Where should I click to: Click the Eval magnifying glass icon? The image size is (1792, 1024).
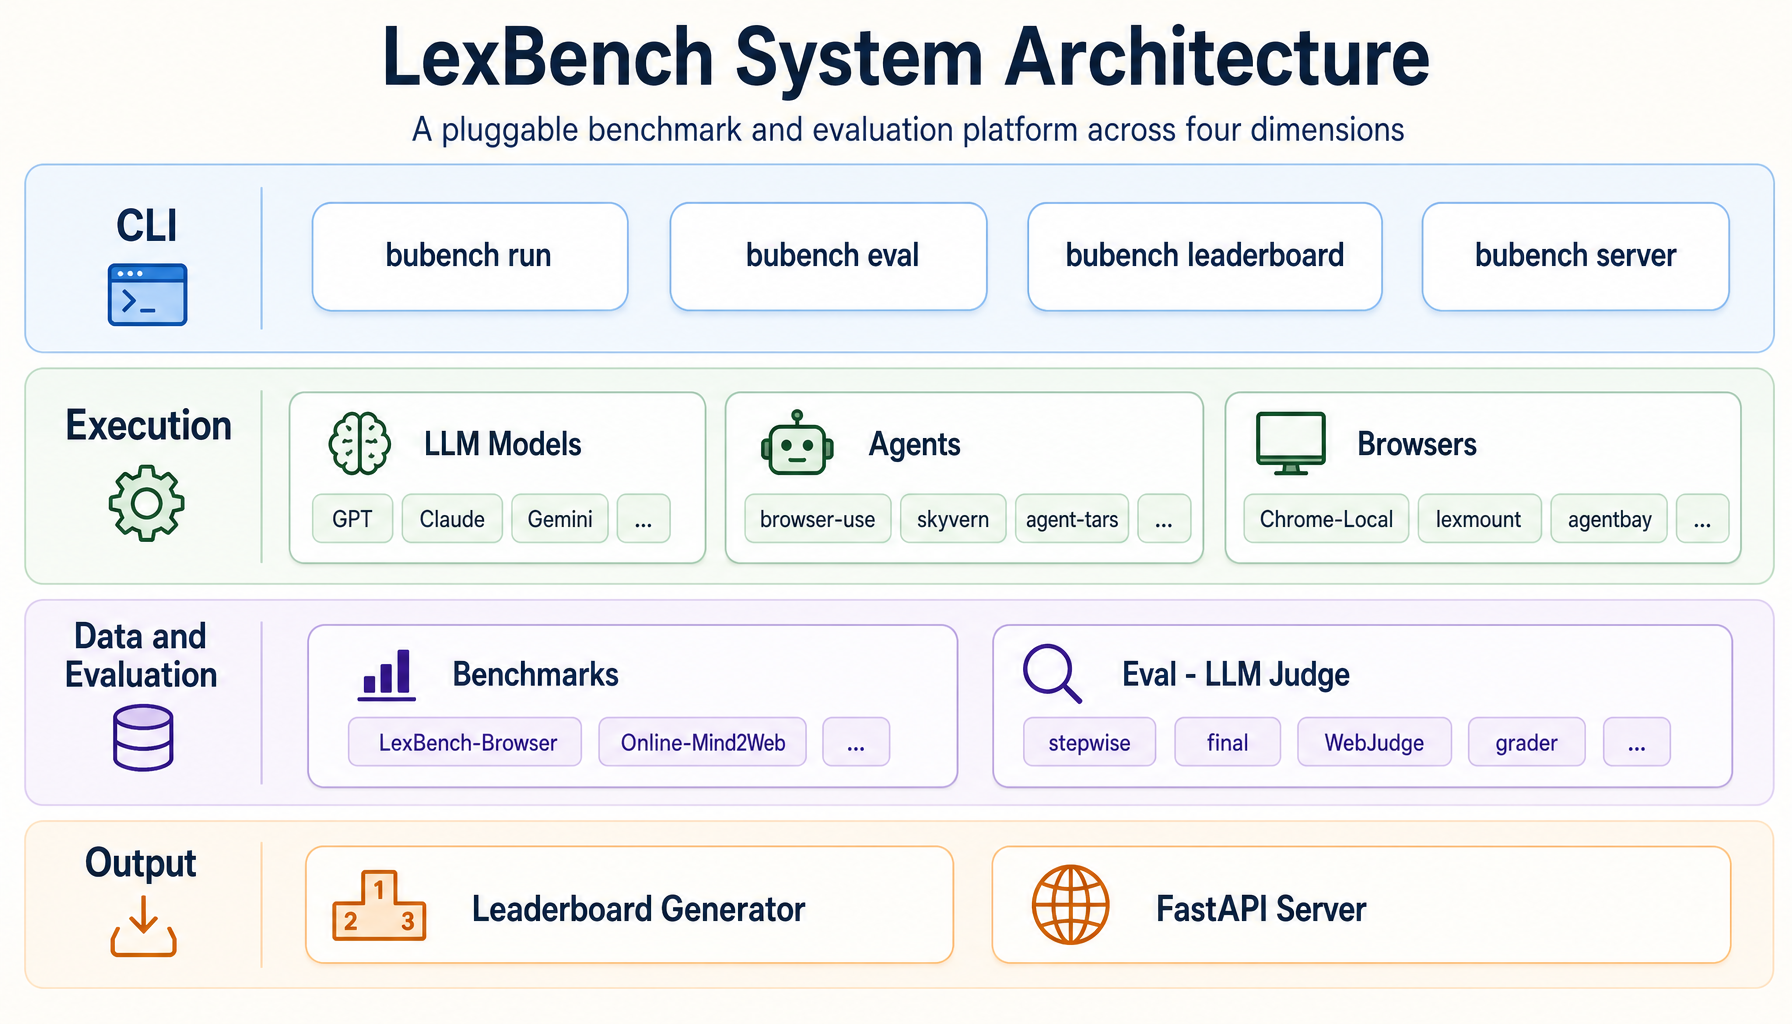point(1052,673)
